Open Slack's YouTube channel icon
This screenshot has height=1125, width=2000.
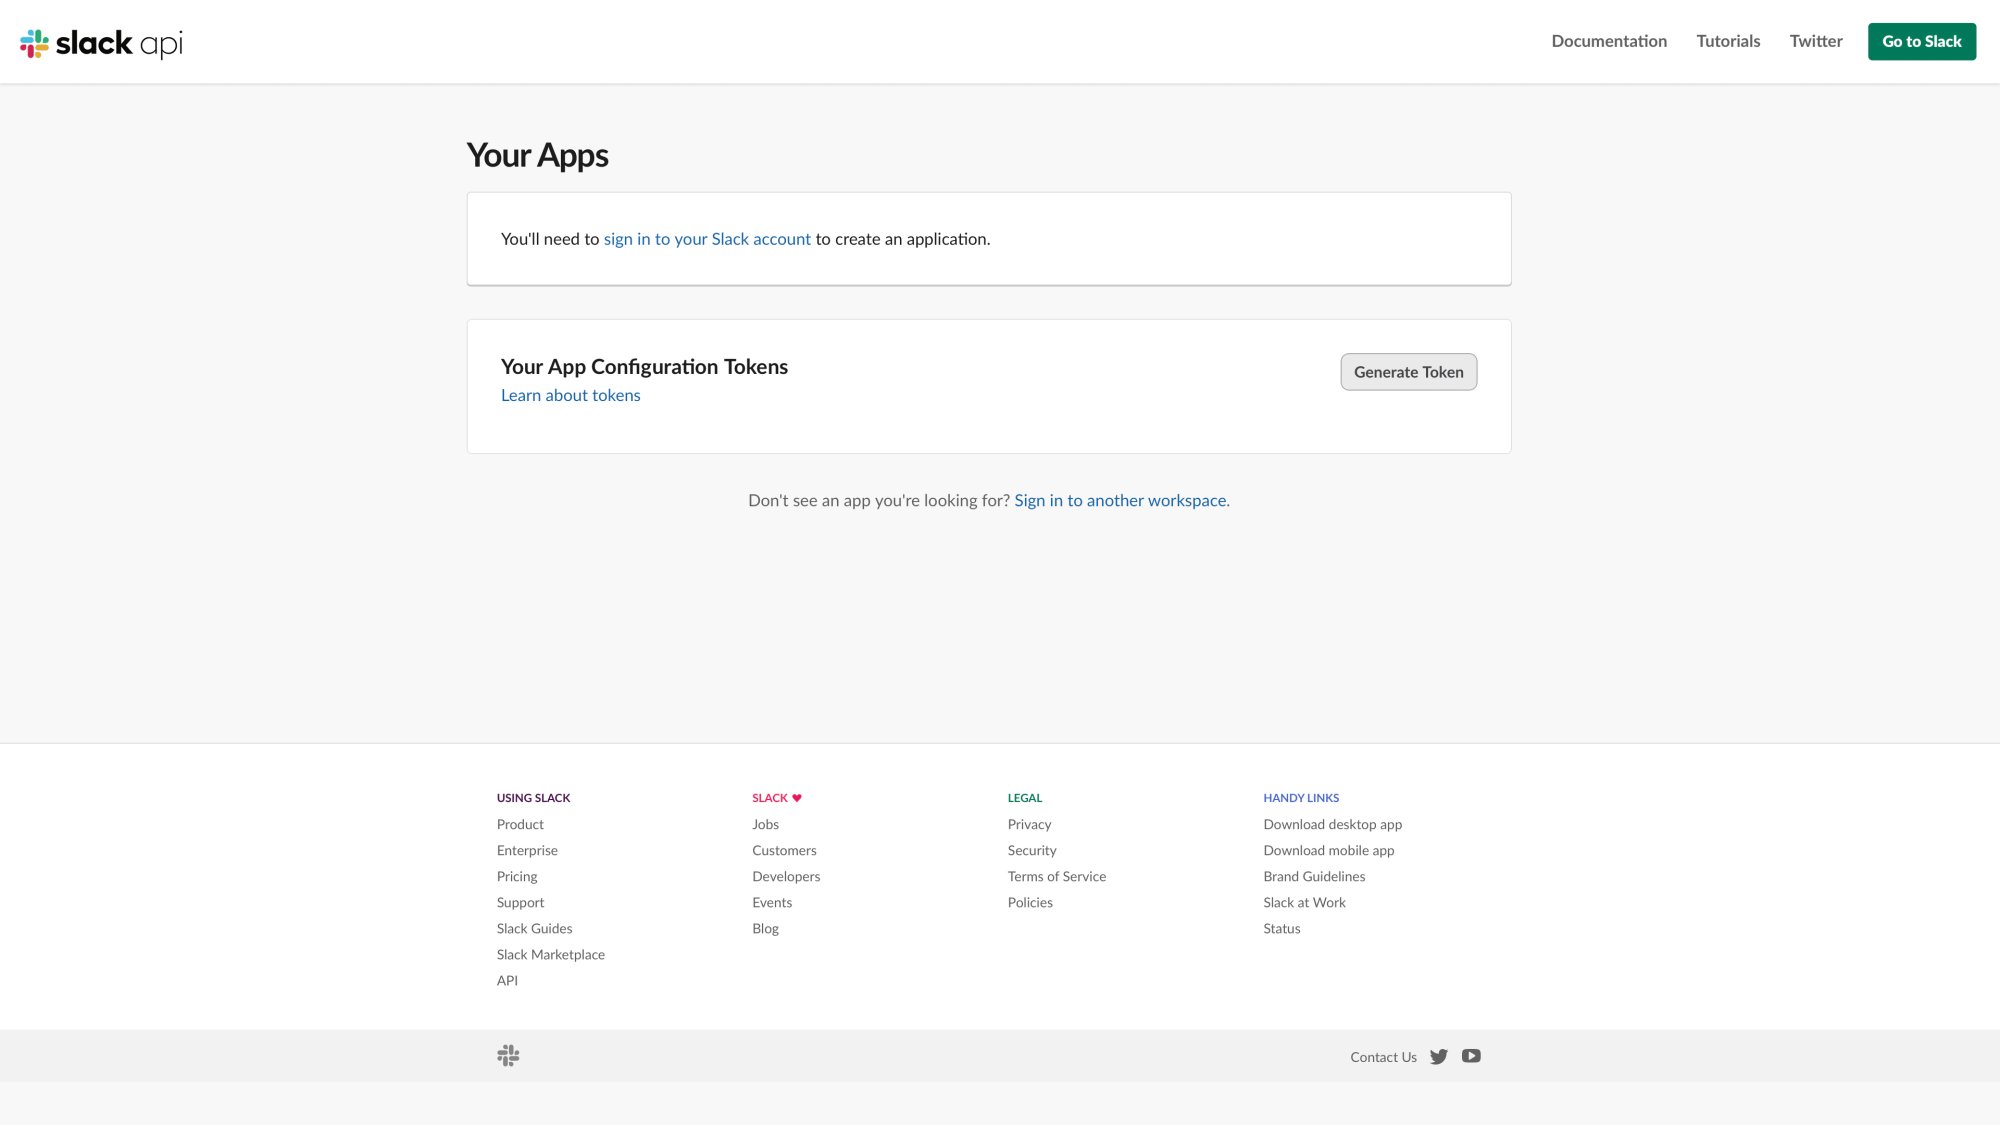pos(1470,1056)
